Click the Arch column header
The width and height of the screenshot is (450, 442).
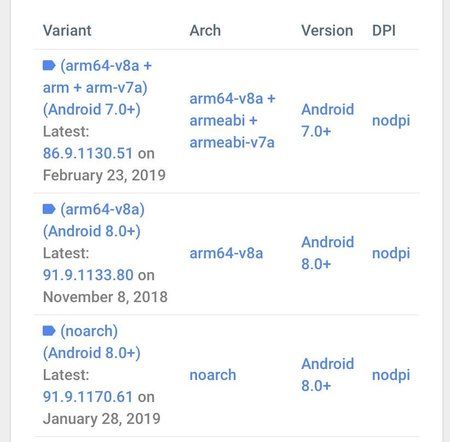[x=205, y=31]
